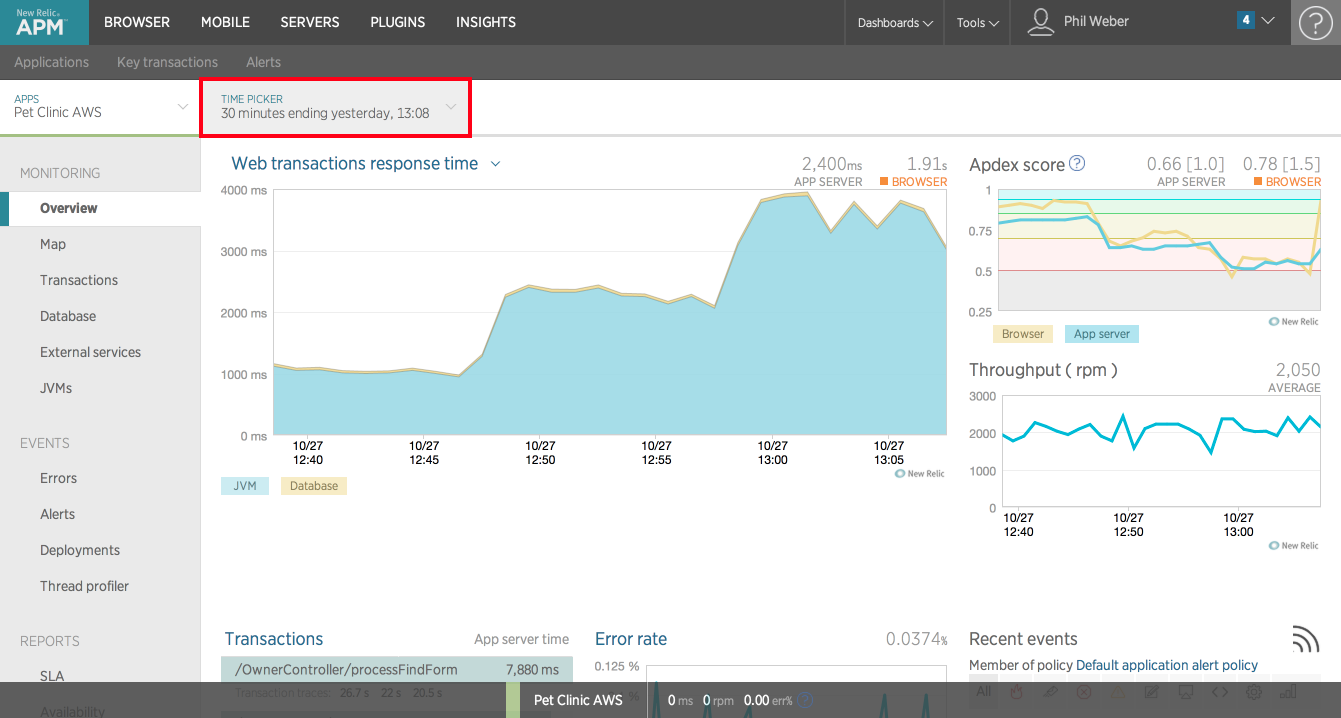Click the Apdex score chart title
The width and height of the screenshot is (1341, 718).
[x=1017, y=164]
